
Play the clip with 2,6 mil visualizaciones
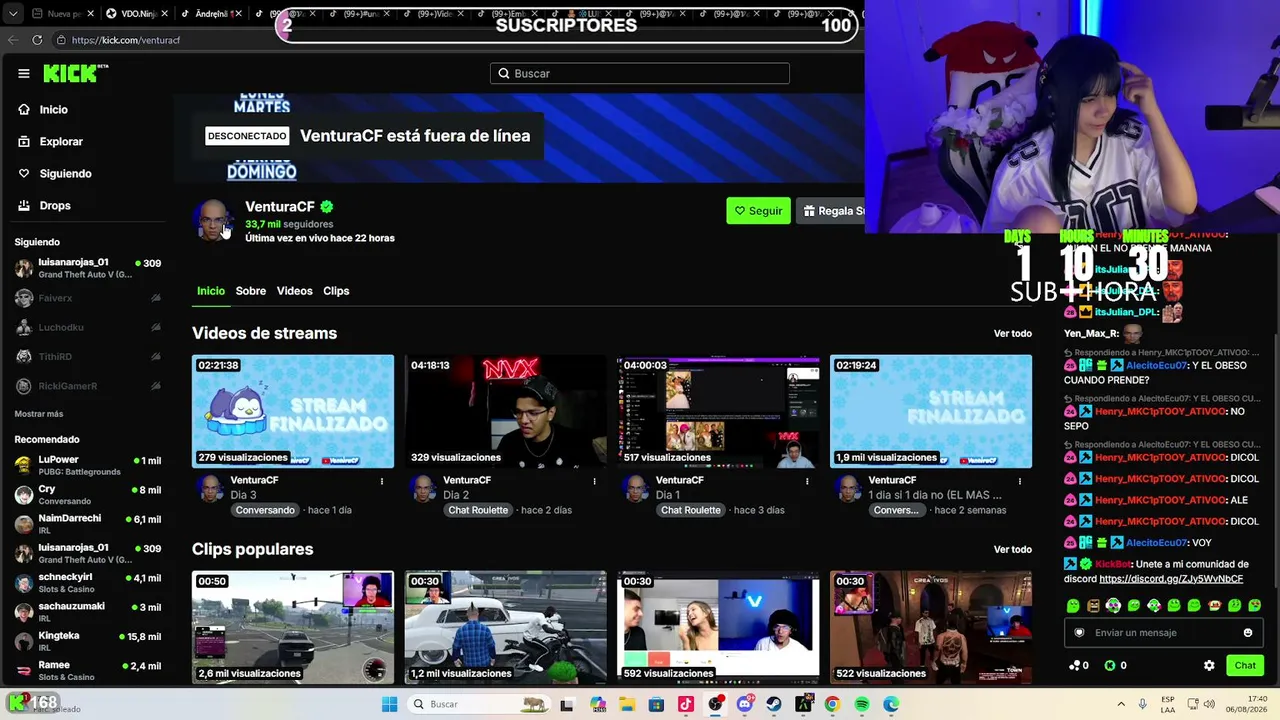293,627
